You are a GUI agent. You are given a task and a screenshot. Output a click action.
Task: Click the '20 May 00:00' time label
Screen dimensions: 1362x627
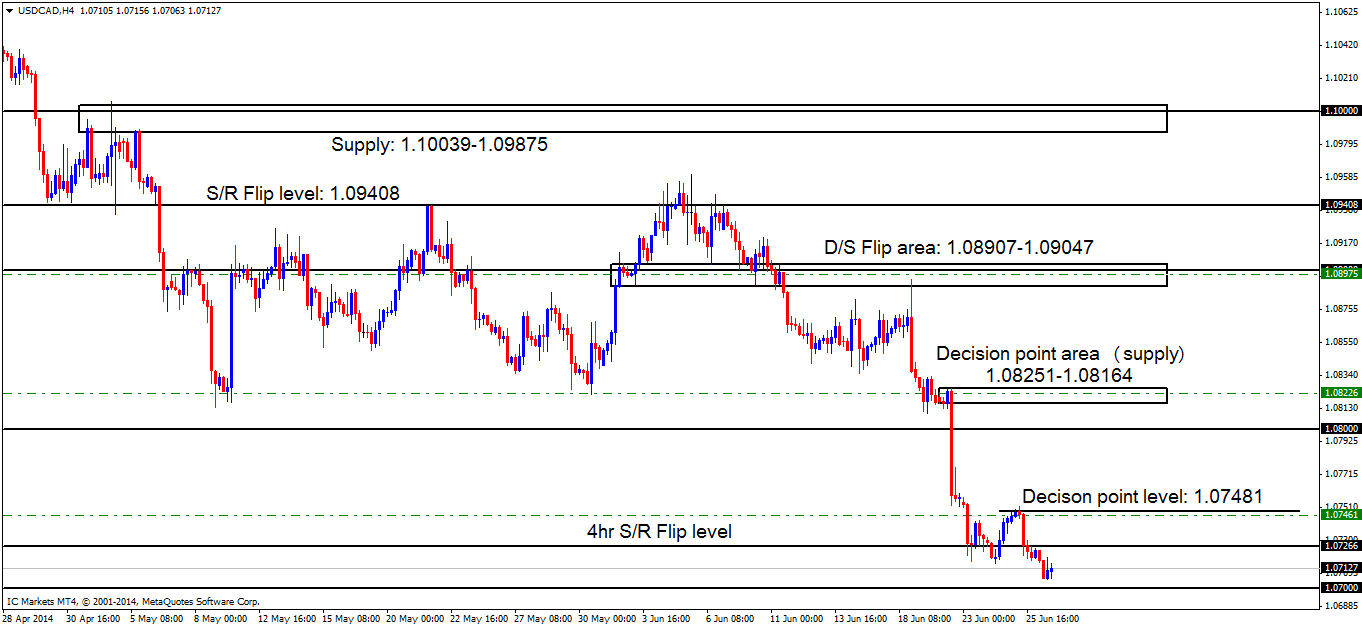pyautogui.click(x=415, y=619)
